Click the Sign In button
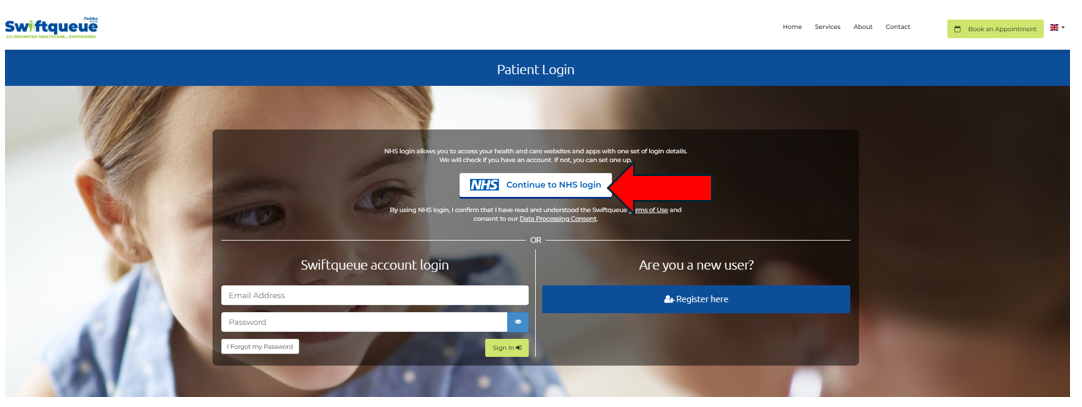 click(506, 348)
